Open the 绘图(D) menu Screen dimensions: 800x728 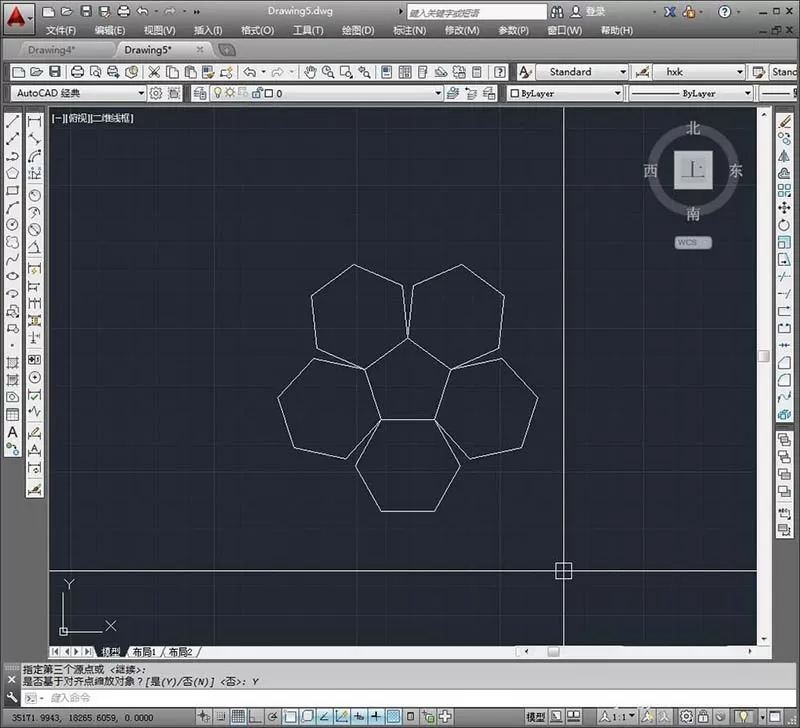click(x=358, y=31)
